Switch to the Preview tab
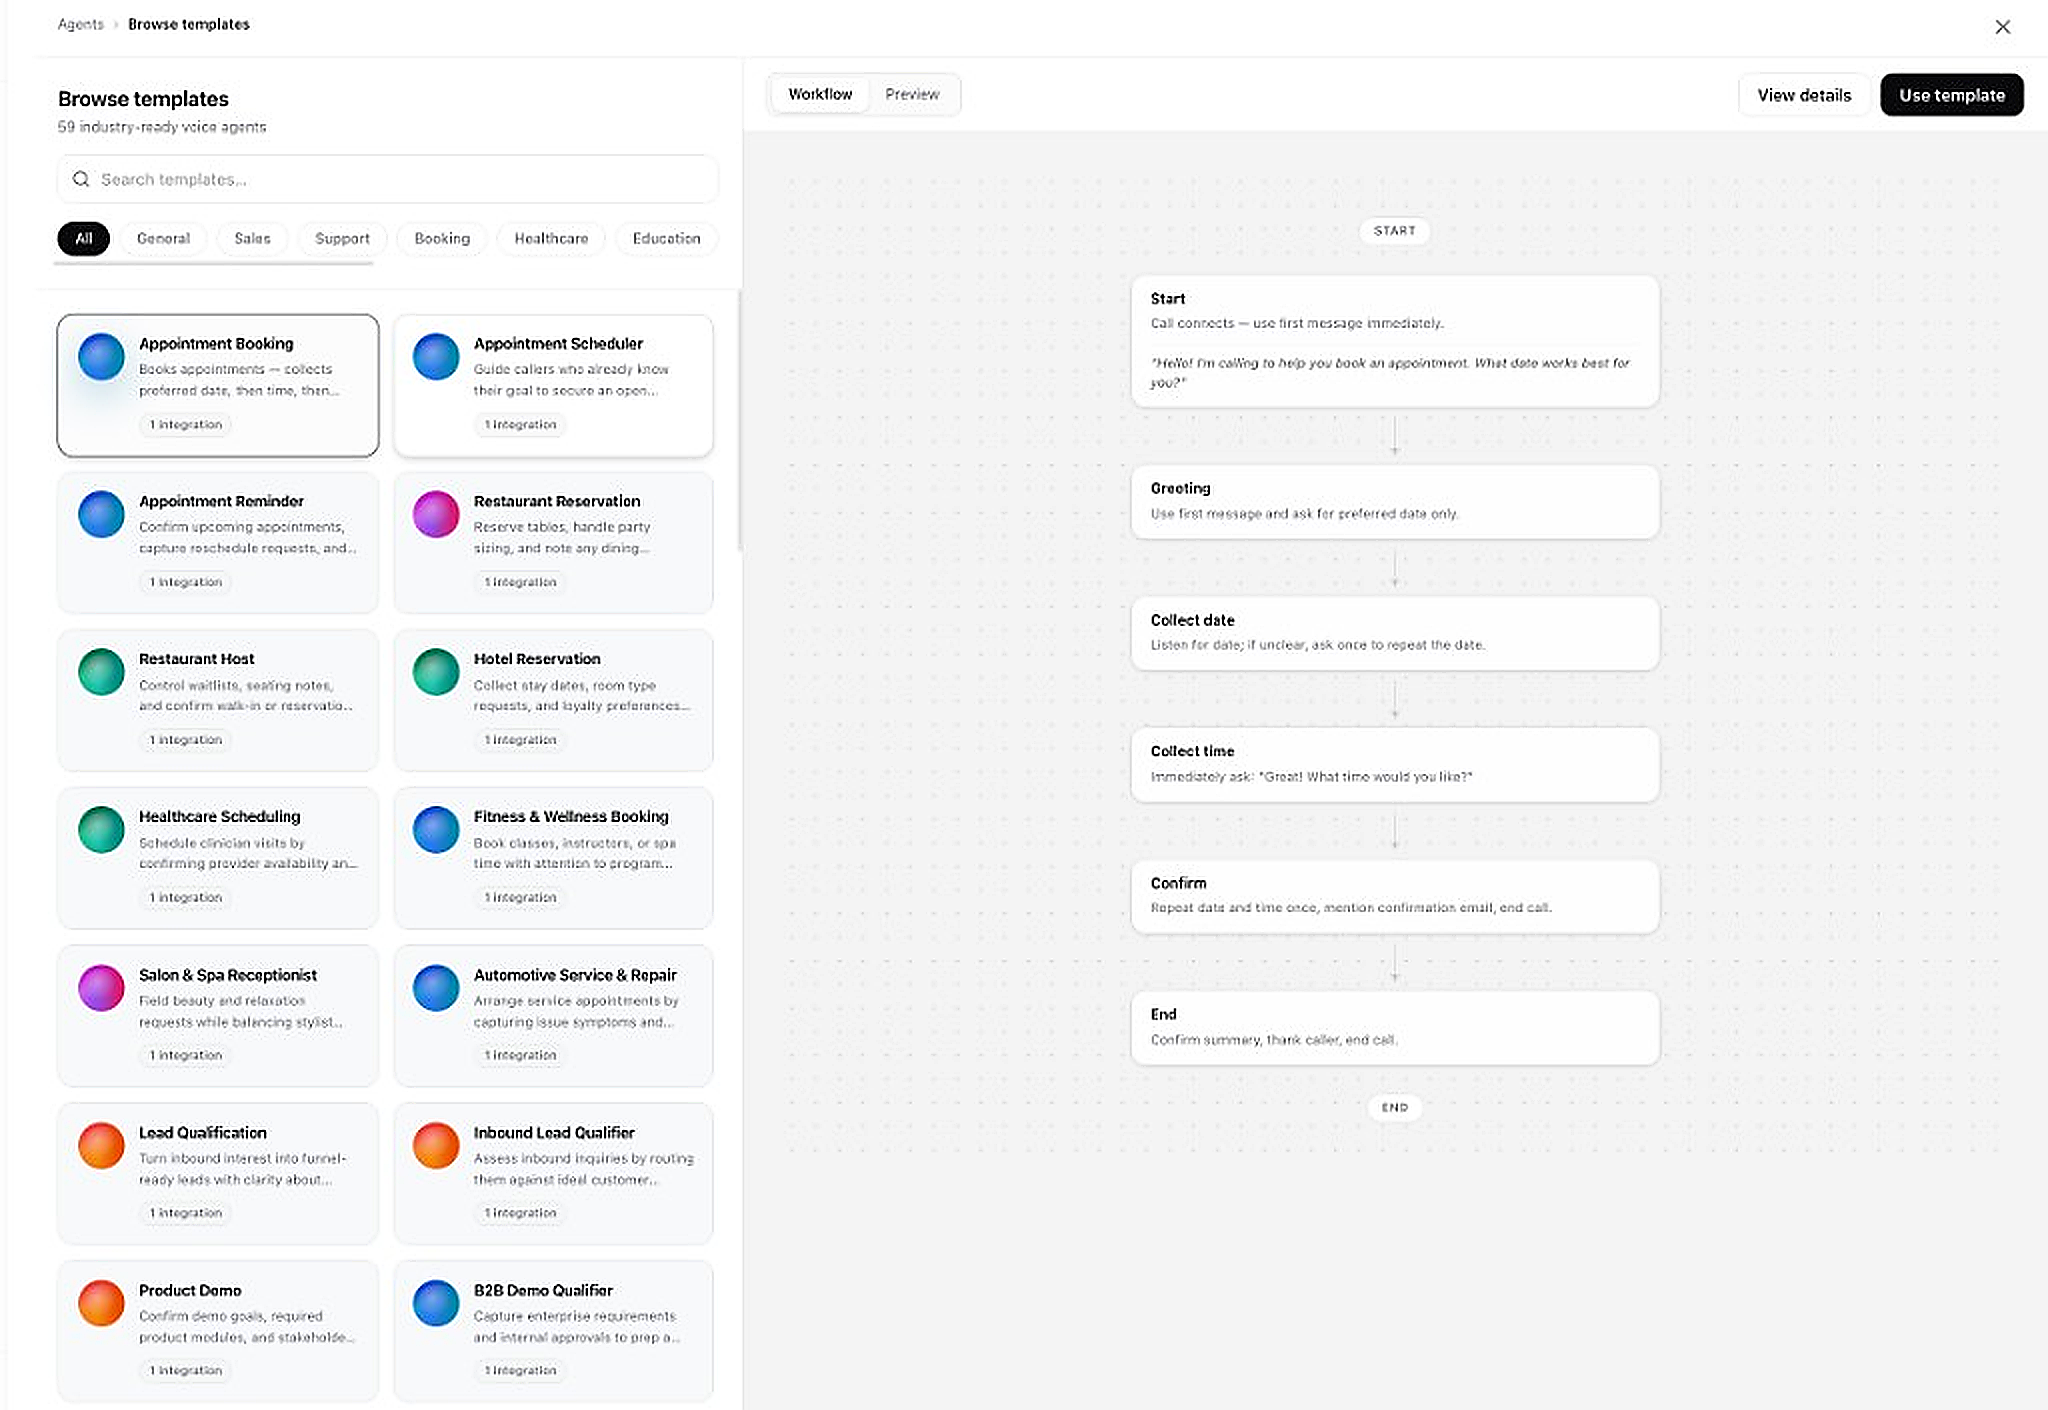The image size is (2048, 1410). [912, 94]
